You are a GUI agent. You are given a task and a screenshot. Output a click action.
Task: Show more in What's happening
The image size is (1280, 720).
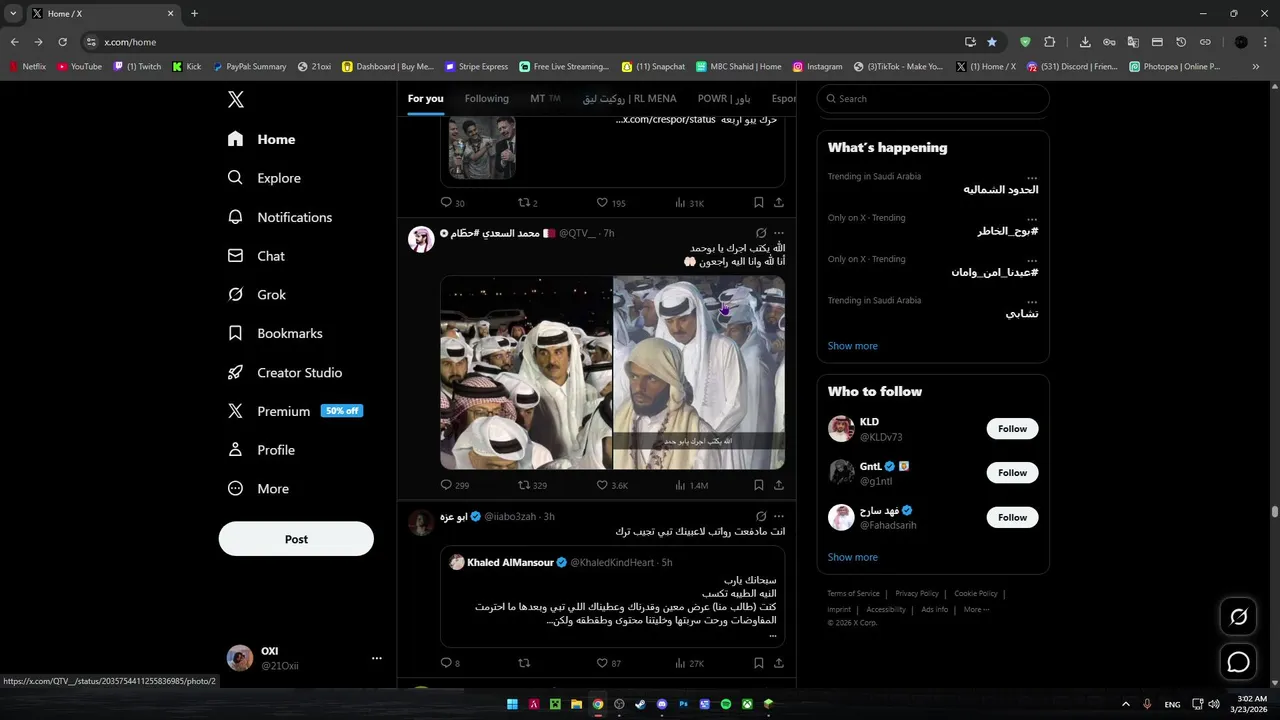click(x=853, y=346)
